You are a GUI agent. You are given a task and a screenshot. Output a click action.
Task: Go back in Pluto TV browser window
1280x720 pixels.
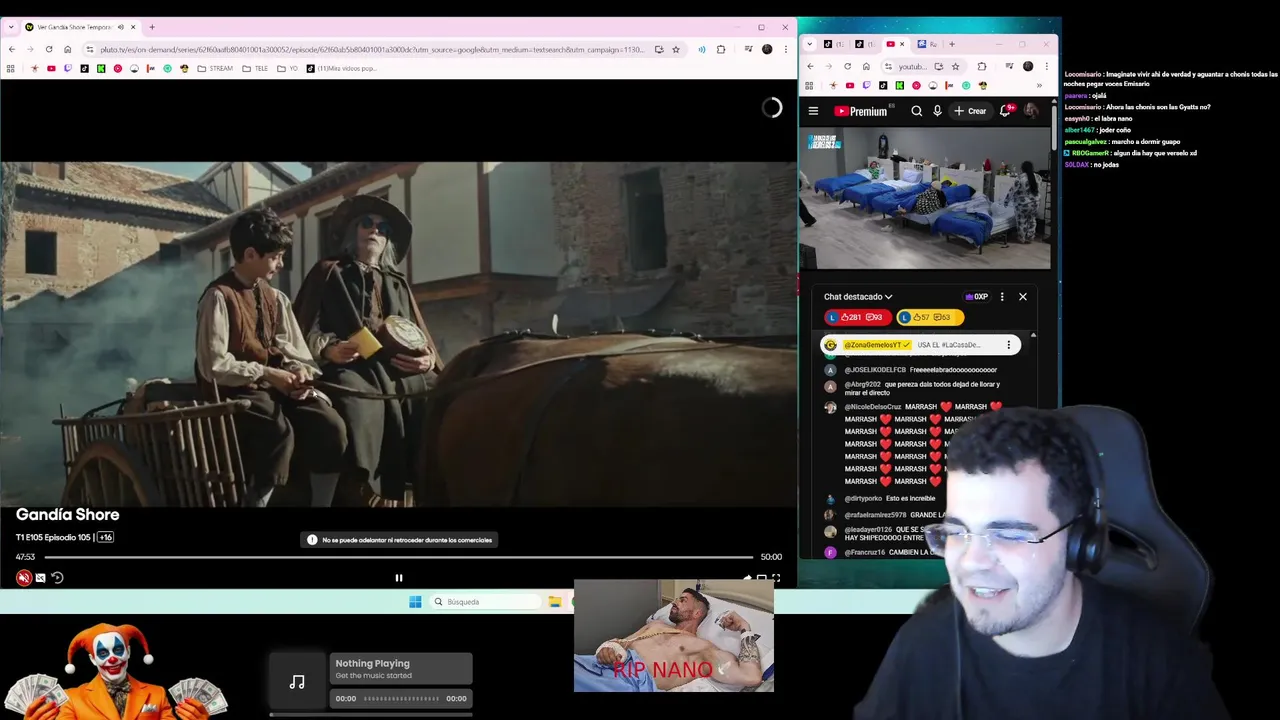click(11, 49)
